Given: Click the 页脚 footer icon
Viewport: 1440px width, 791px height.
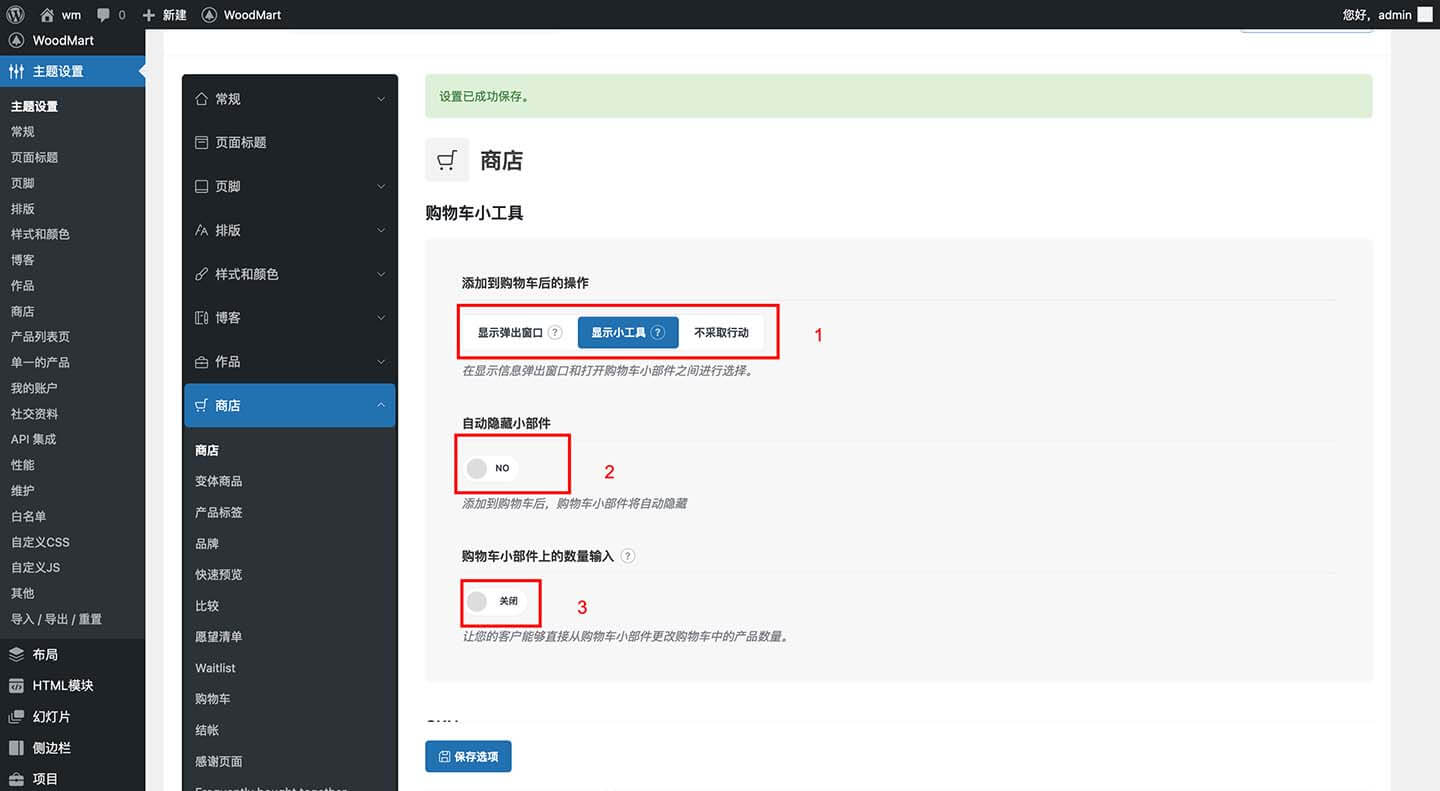Looking at the screenshot, I should (201, 186).
